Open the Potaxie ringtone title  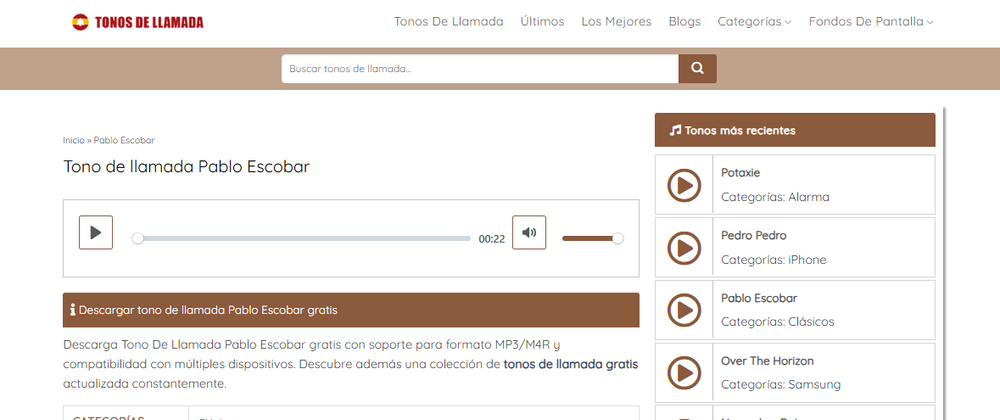[740, 172]
